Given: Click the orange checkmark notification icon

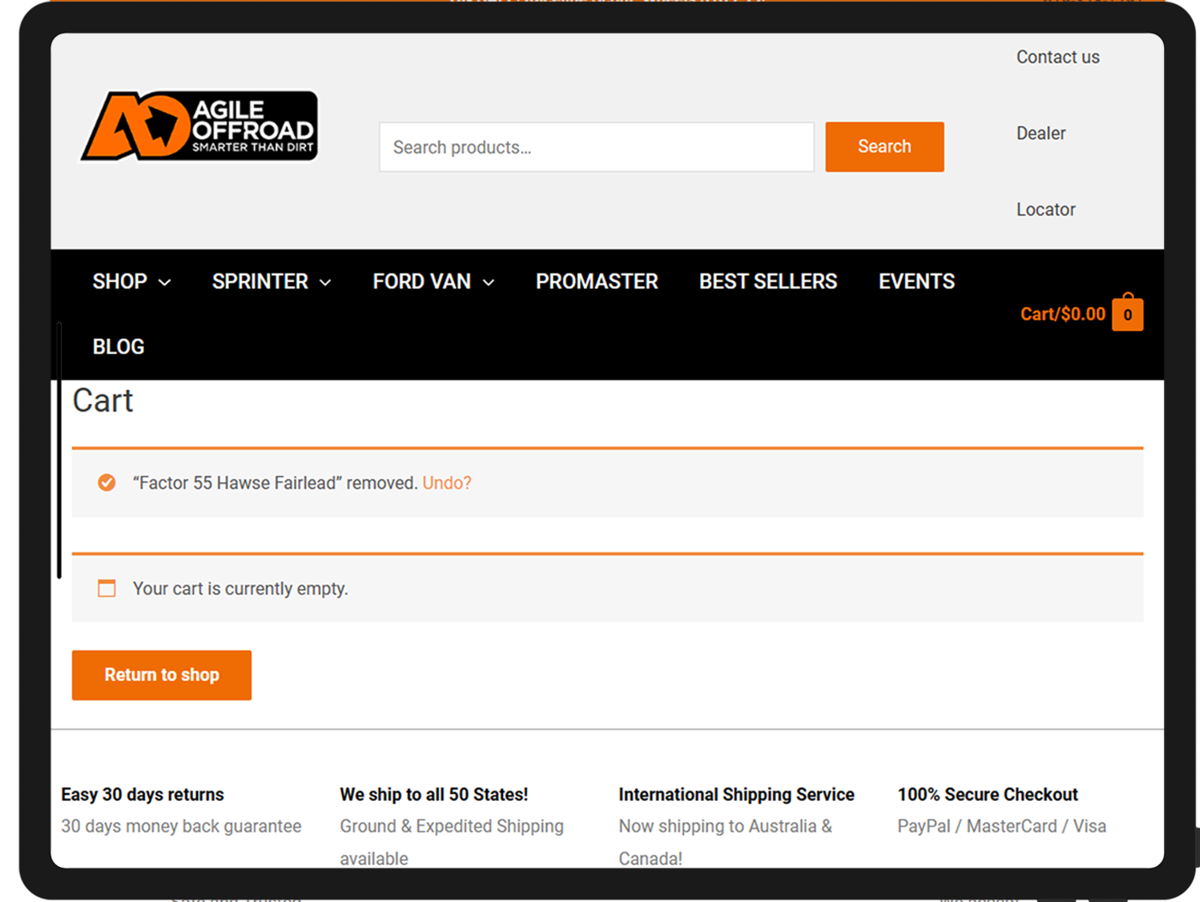Looking at the screenshot, I should click(x=106, y=483).
